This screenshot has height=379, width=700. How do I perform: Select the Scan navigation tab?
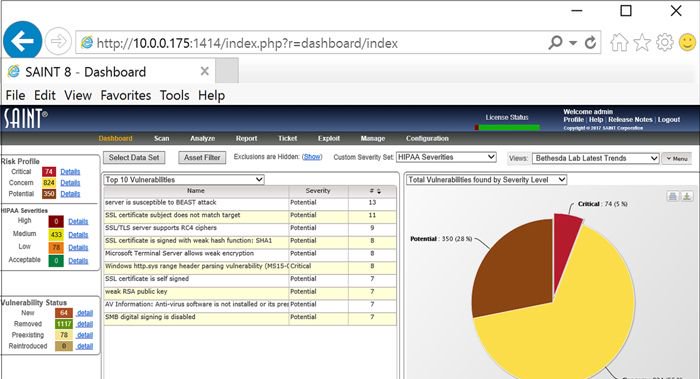[x=162, y=138]
